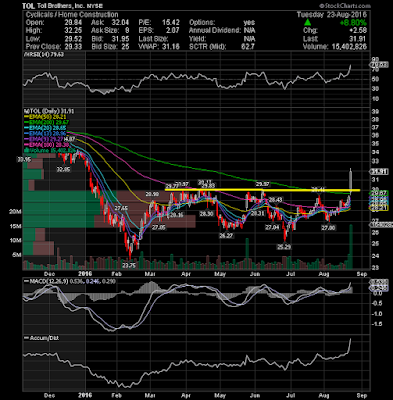
Task: Click the yellow EMA(50) legend line swatch
Action: click(x=26, y=116)
